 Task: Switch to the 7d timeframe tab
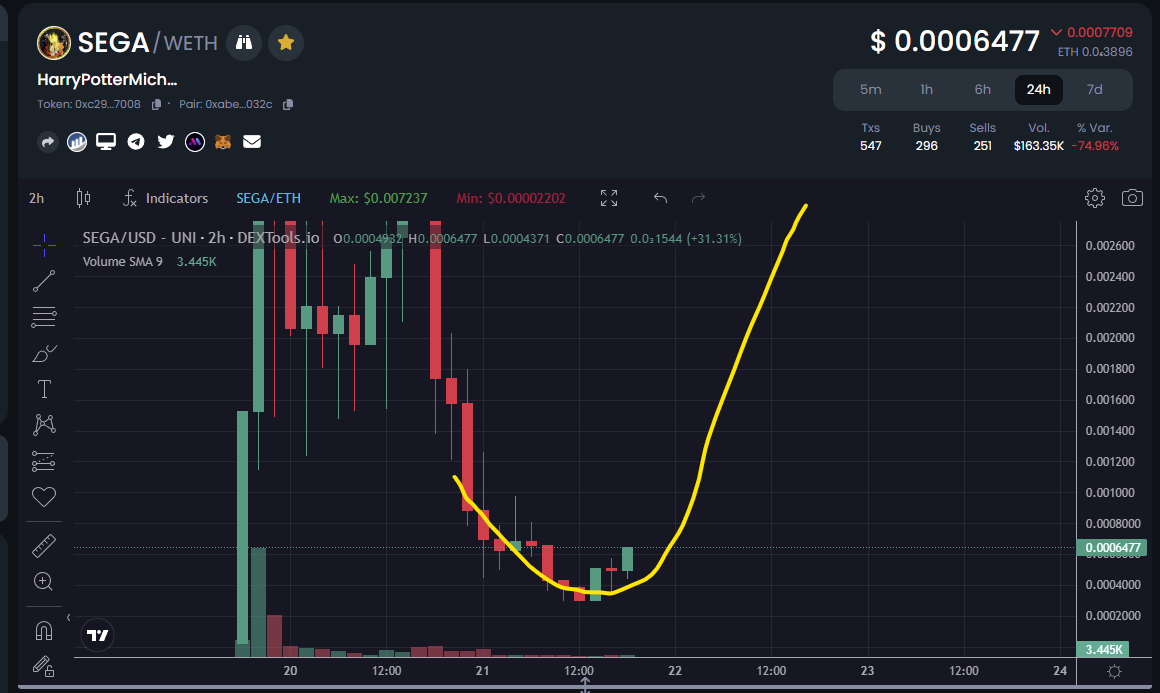1095,89
